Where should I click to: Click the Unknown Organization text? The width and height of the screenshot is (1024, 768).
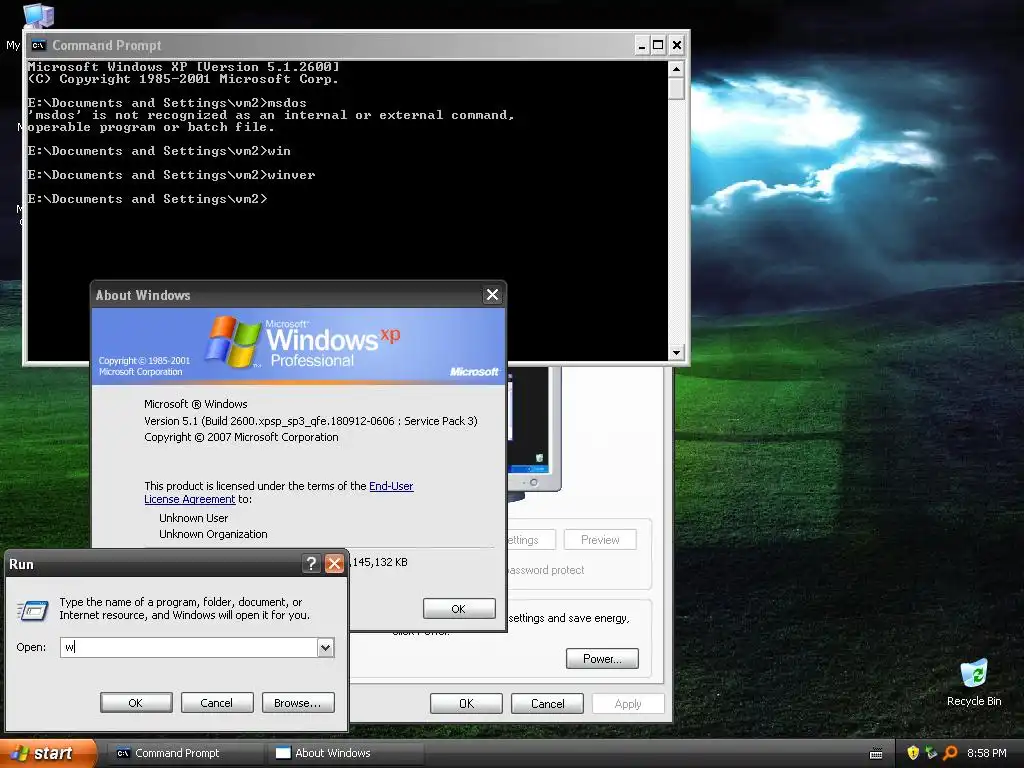pyautogui.click(x=213, y=534)
